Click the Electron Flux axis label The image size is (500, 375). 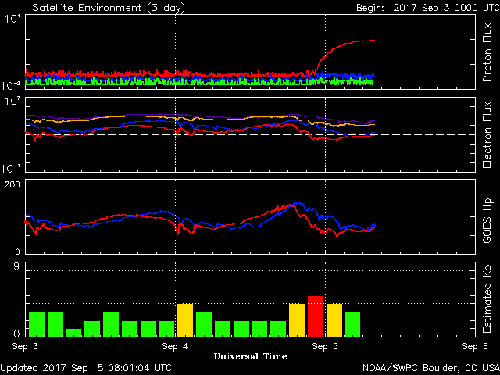[487, 135]
